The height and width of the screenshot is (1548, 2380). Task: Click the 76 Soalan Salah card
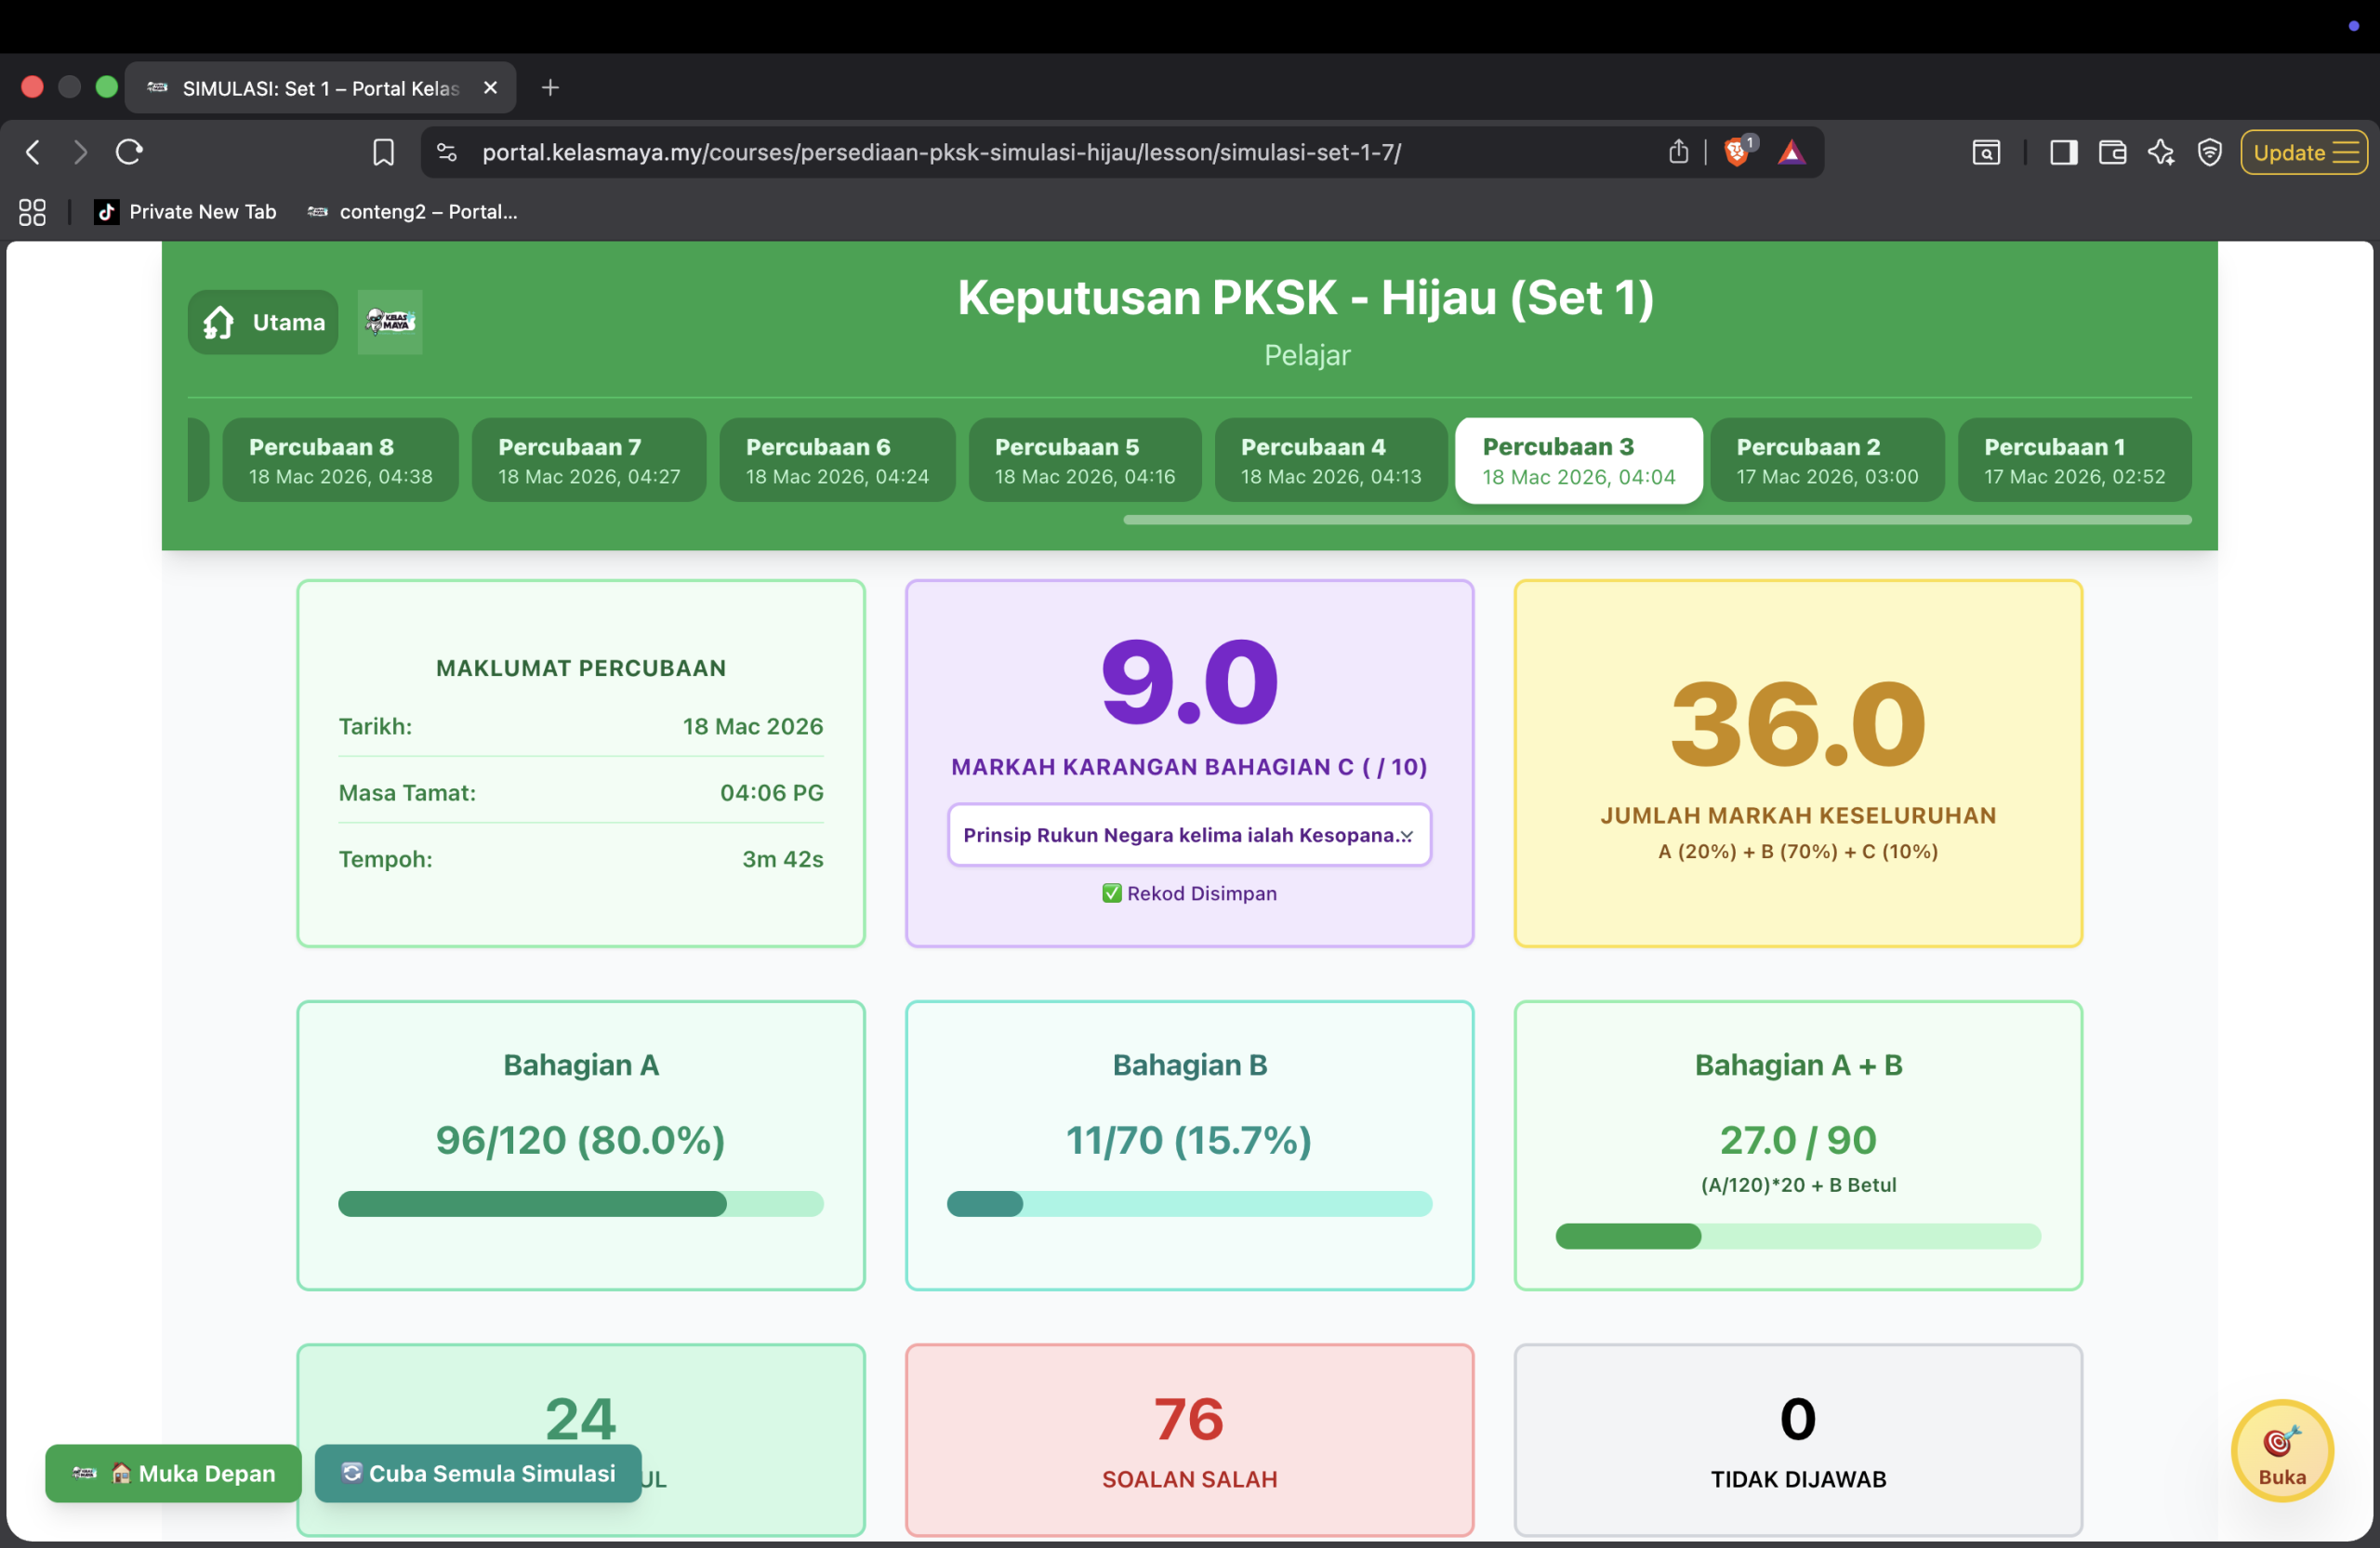point(1189,1440)
